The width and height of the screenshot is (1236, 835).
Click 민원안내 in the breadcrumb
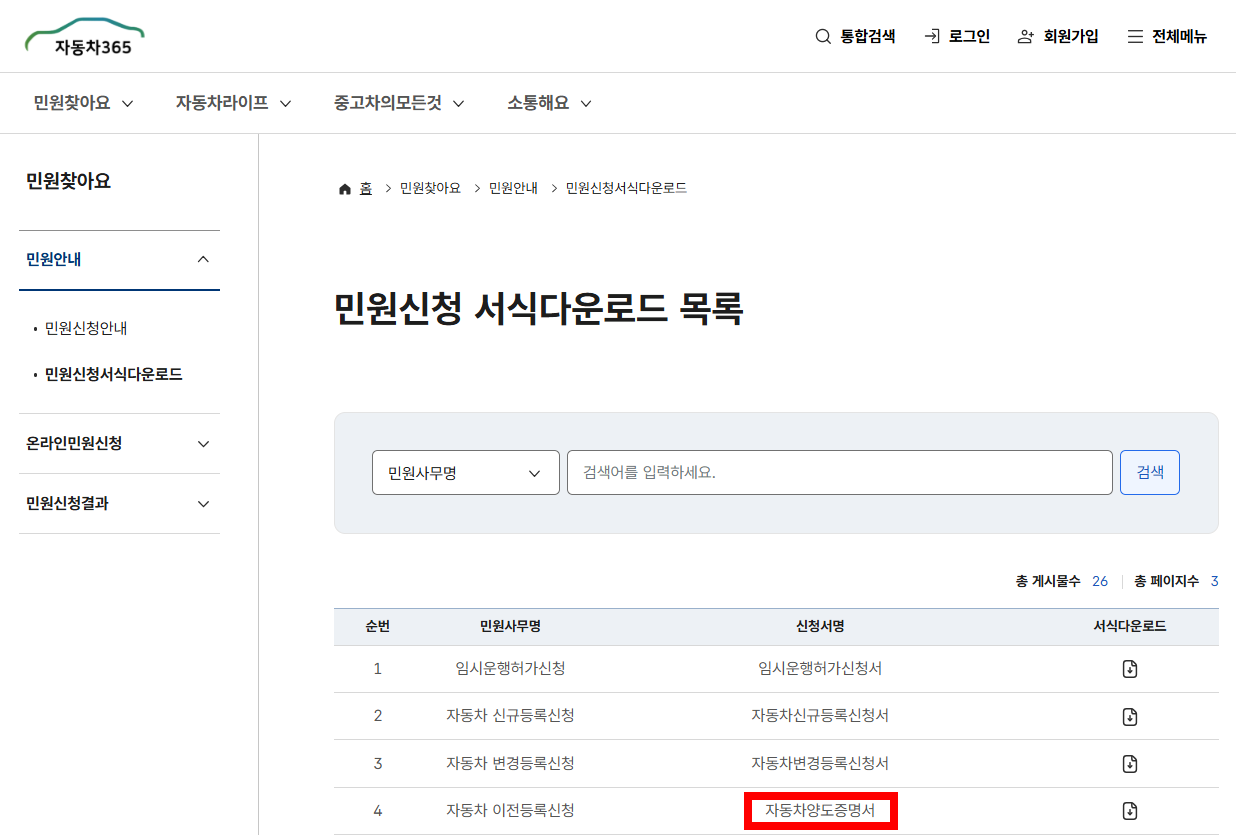pos(513,189)
